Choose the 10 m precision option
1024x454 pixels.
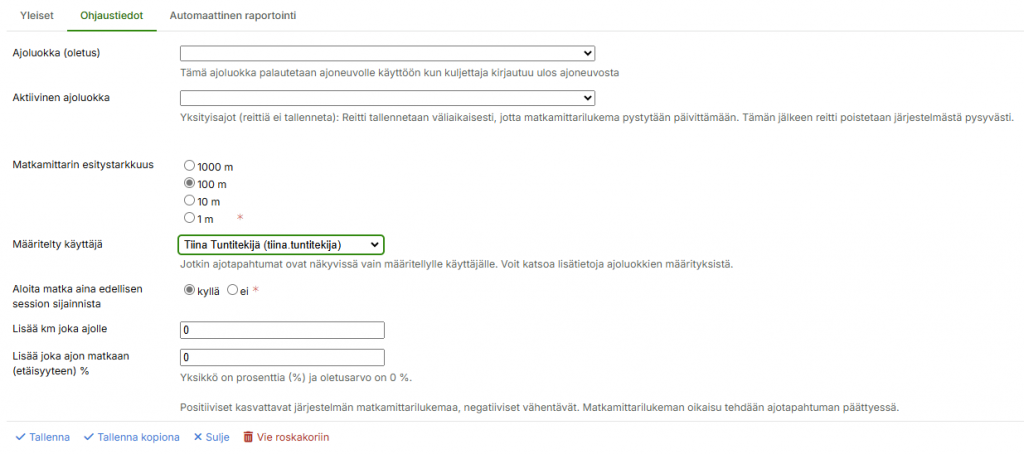[x=190, y=201]
